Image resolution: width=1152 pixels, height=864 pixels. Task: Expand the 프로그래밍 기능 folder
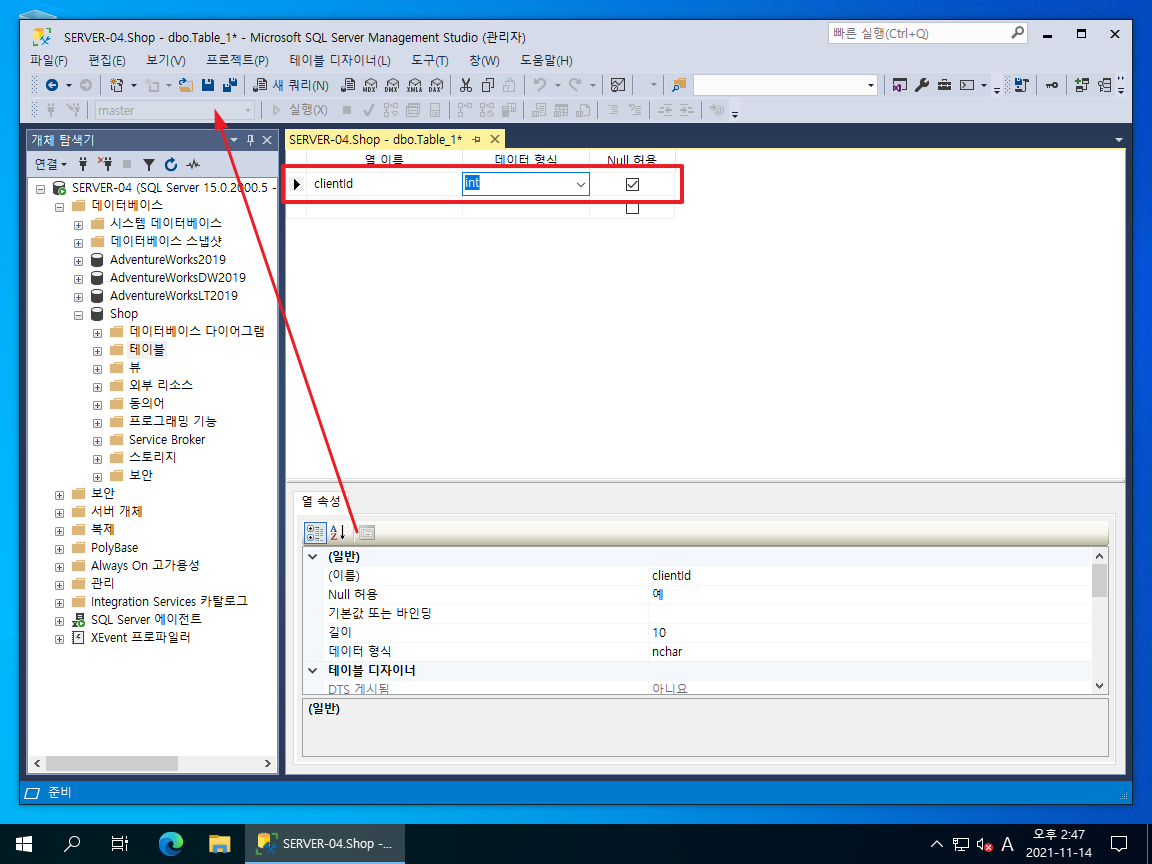(97, 423)
